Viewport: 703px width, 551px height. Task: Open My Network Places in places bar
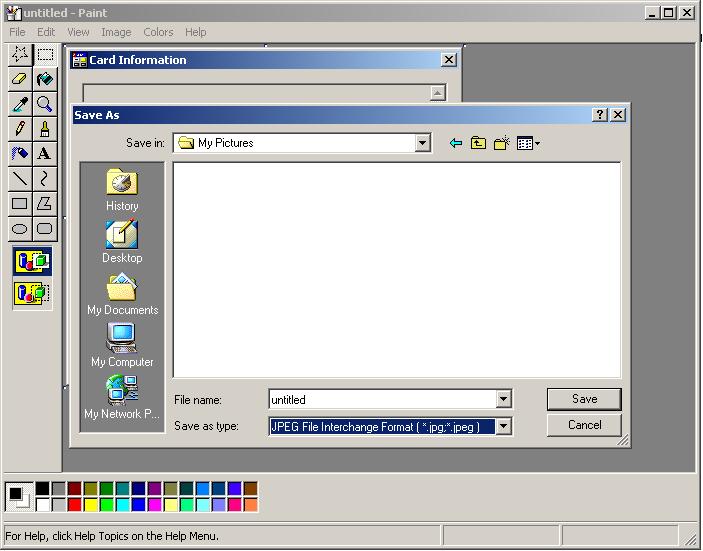tap(122, 398)
